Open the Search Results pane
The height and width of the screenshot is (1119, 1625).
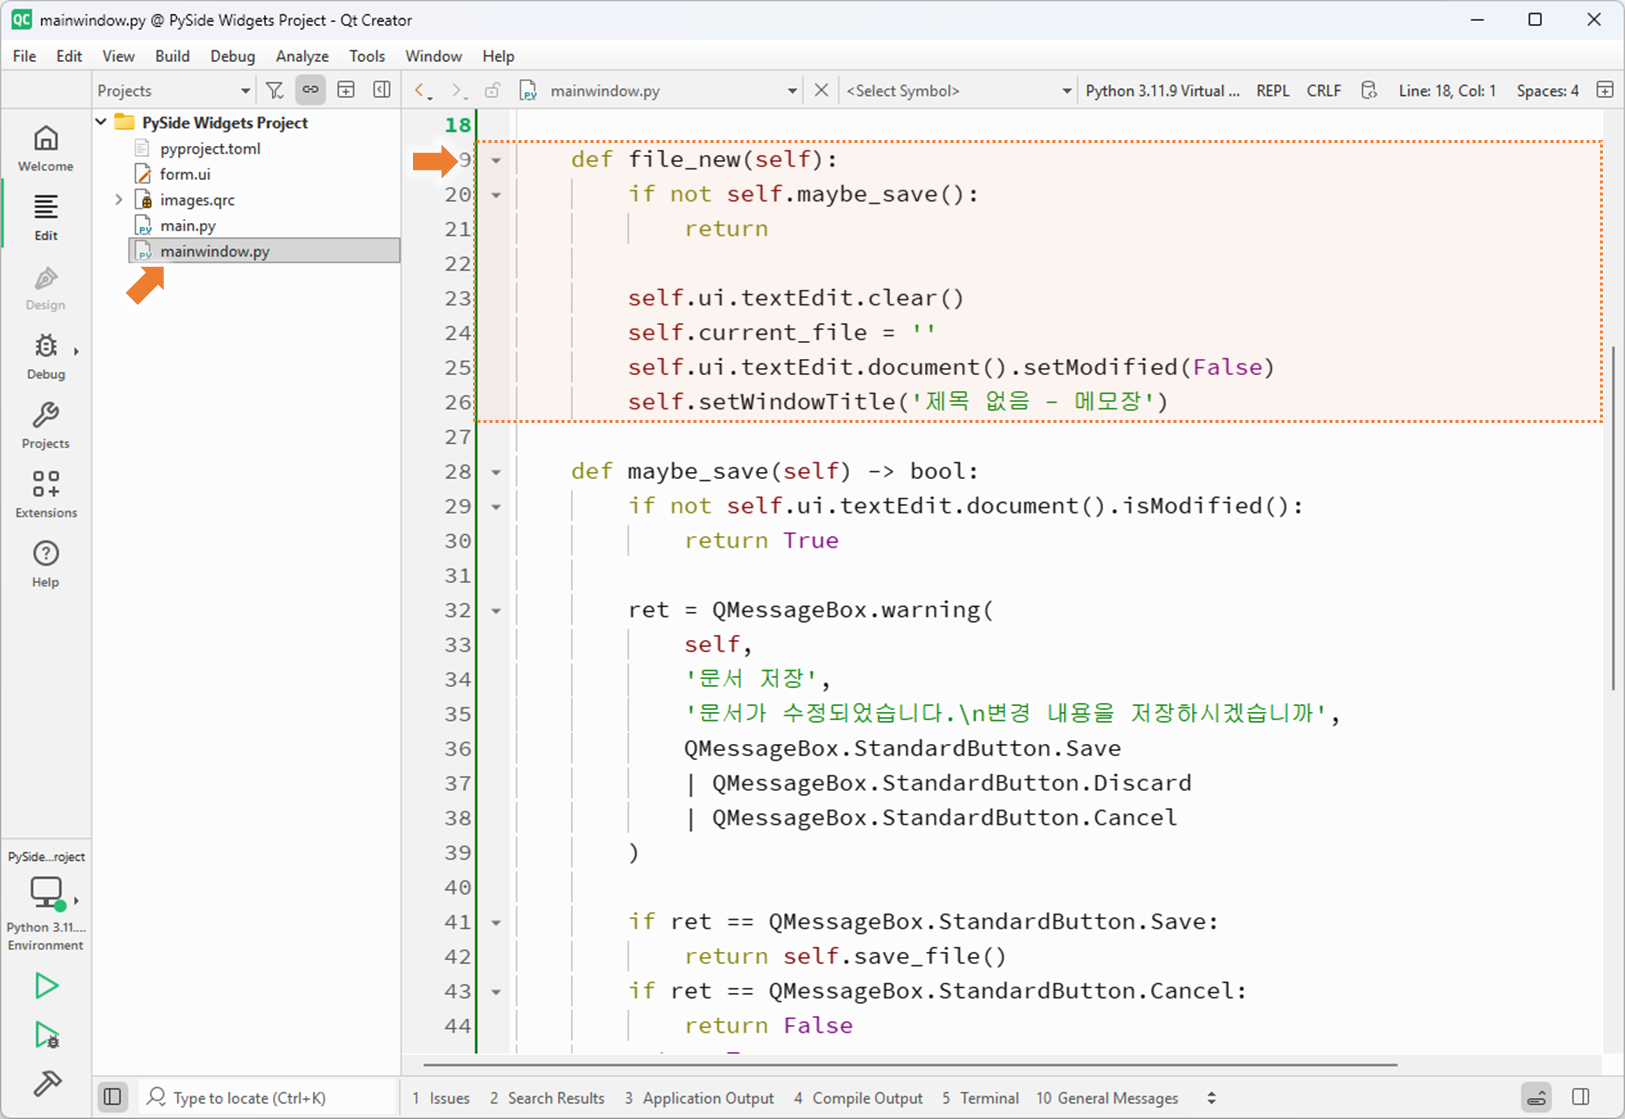547,1098
